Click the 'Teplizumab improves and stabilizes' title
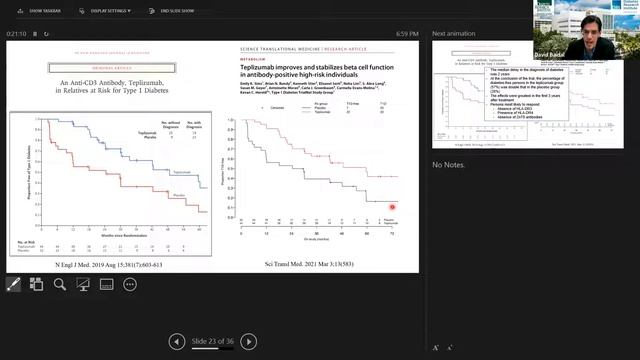 point(317,71)
